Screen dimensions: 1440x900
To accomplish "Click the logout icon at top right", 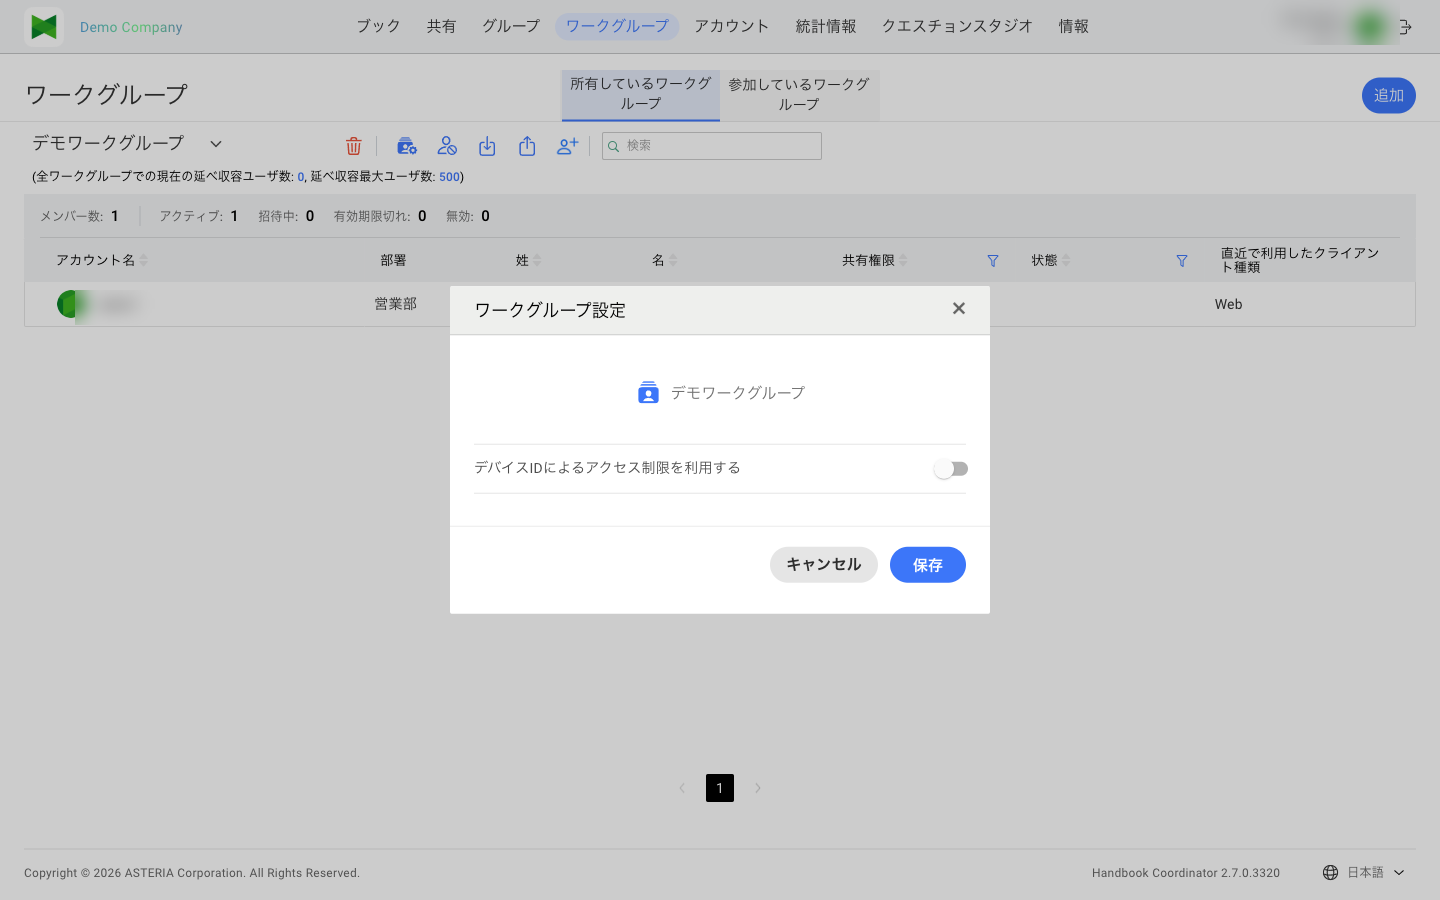I will (x=1405, y=27).
